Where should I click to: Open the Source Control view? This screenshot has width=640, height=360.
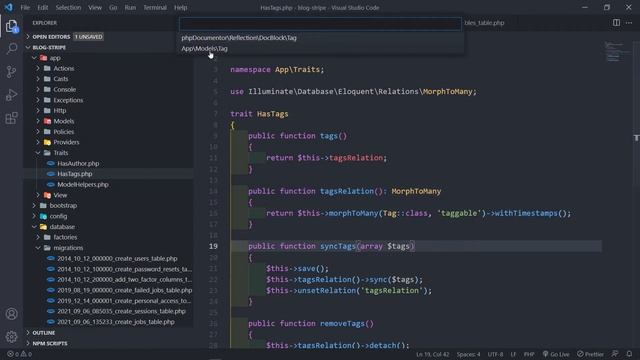(x=11, y=72)
